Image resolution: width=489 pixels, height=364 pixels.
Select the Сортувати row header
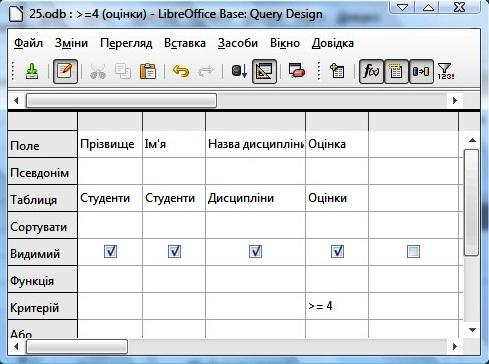pos(42,225)
